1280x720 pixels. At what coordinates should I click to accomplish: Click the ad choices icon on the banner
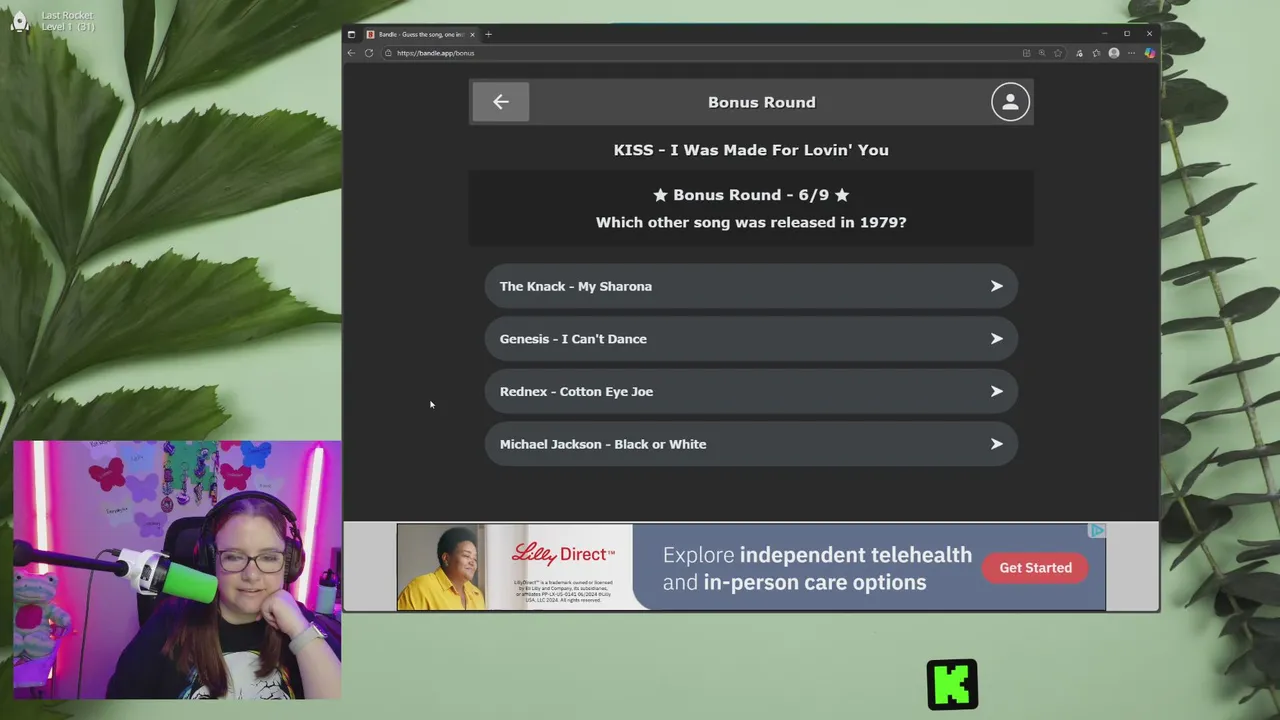(1097, 531)
